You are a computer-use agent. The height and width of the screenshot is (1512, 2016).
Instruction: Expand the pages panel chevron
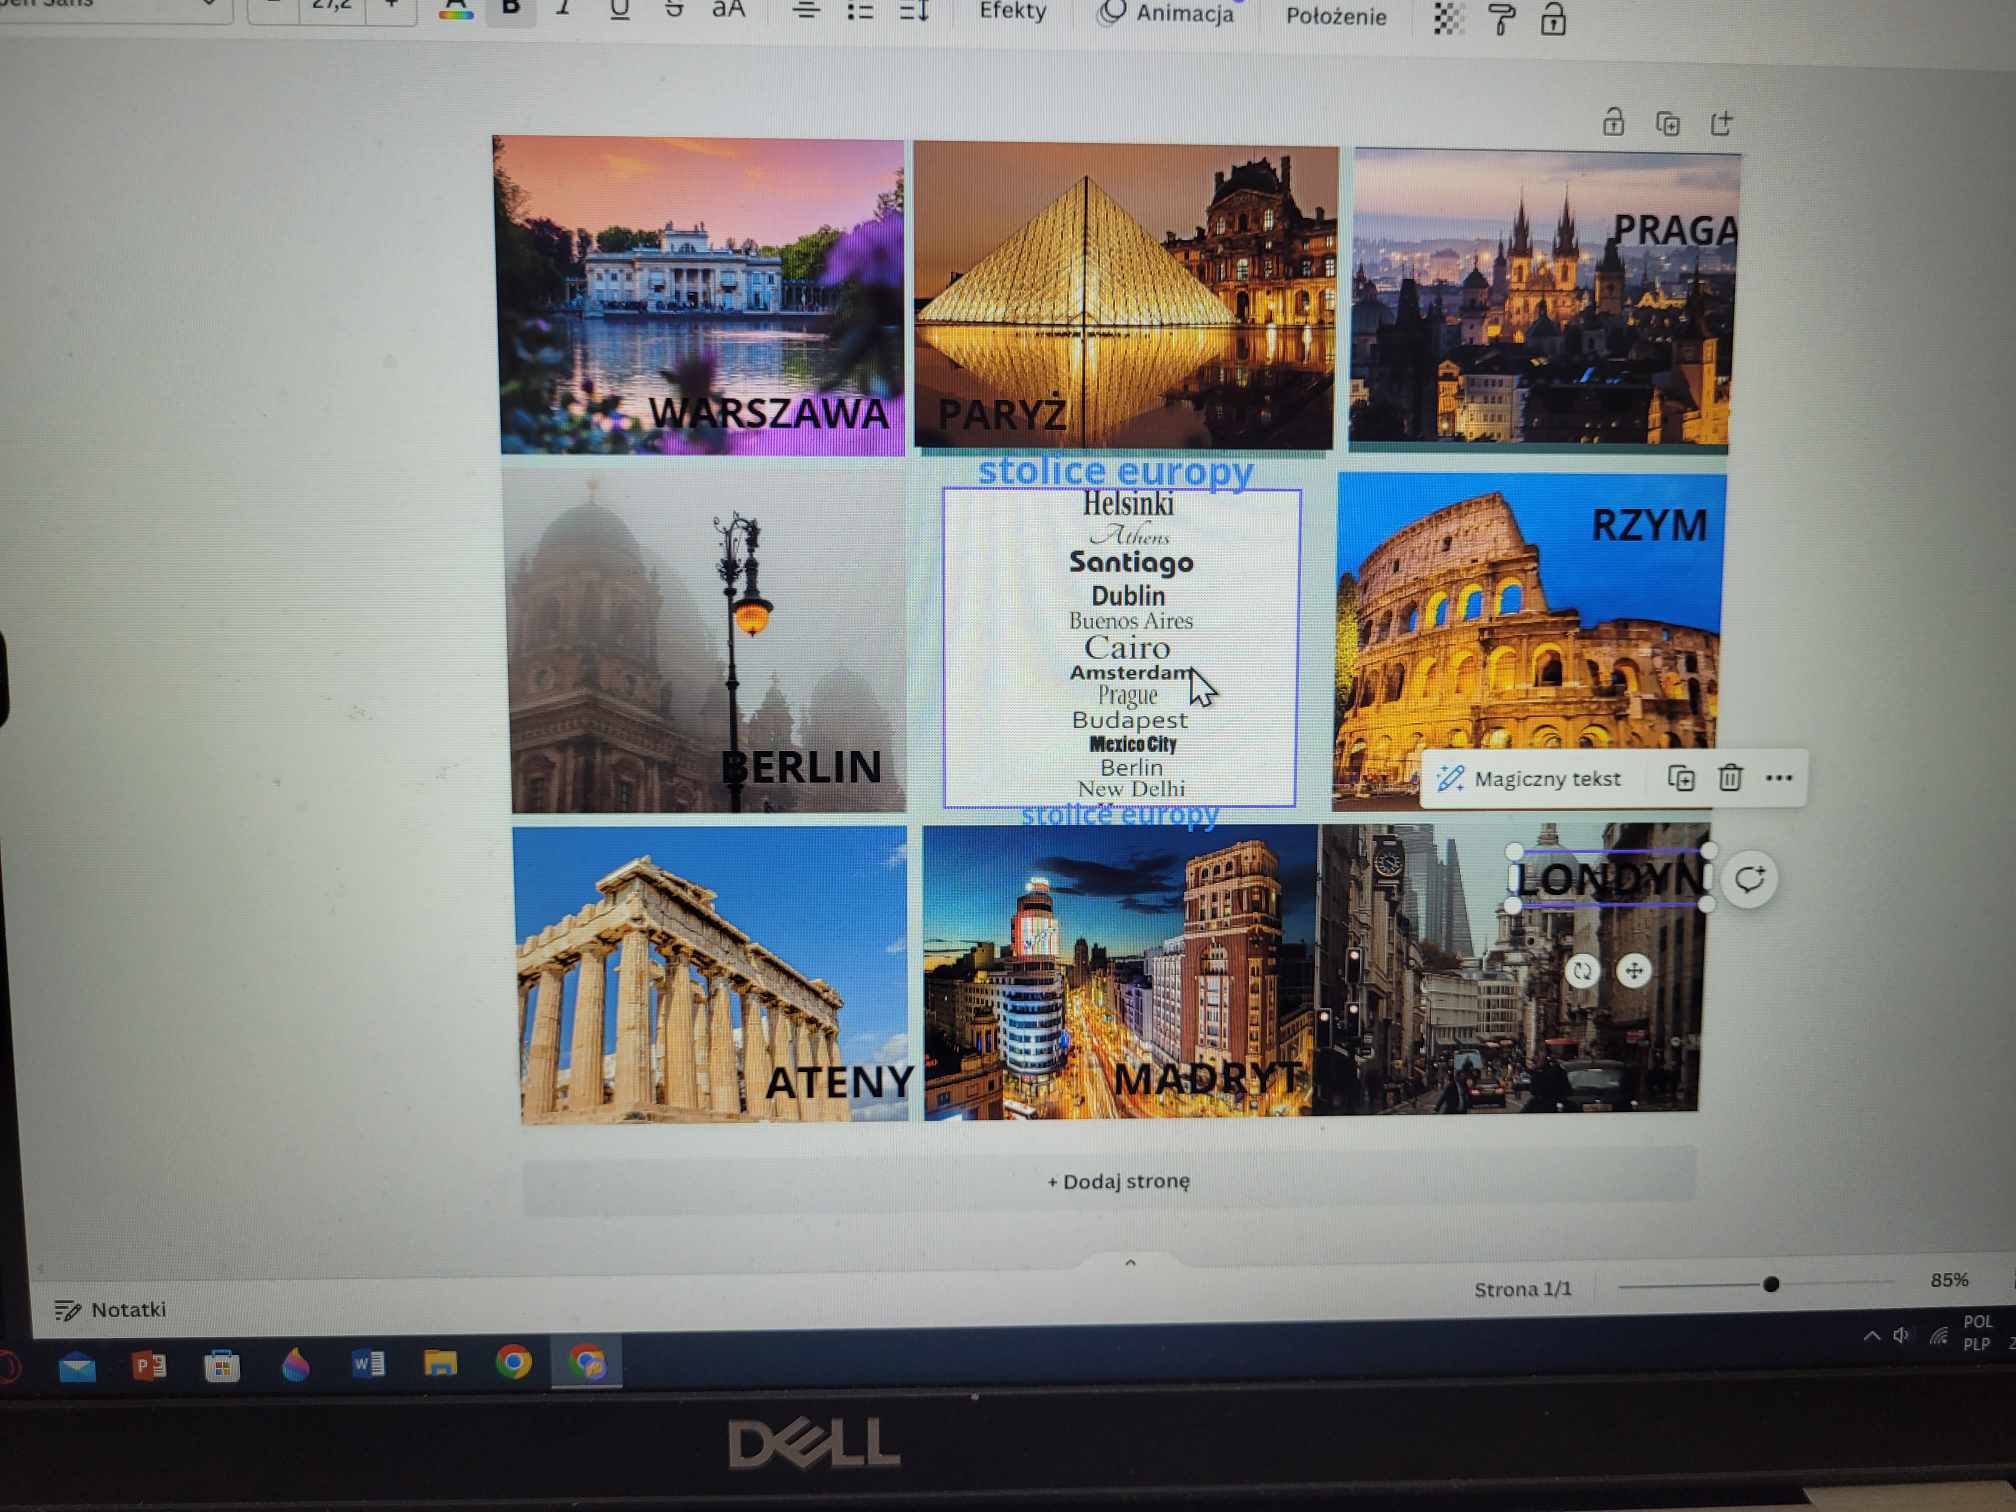[x=1130, y=1263]
